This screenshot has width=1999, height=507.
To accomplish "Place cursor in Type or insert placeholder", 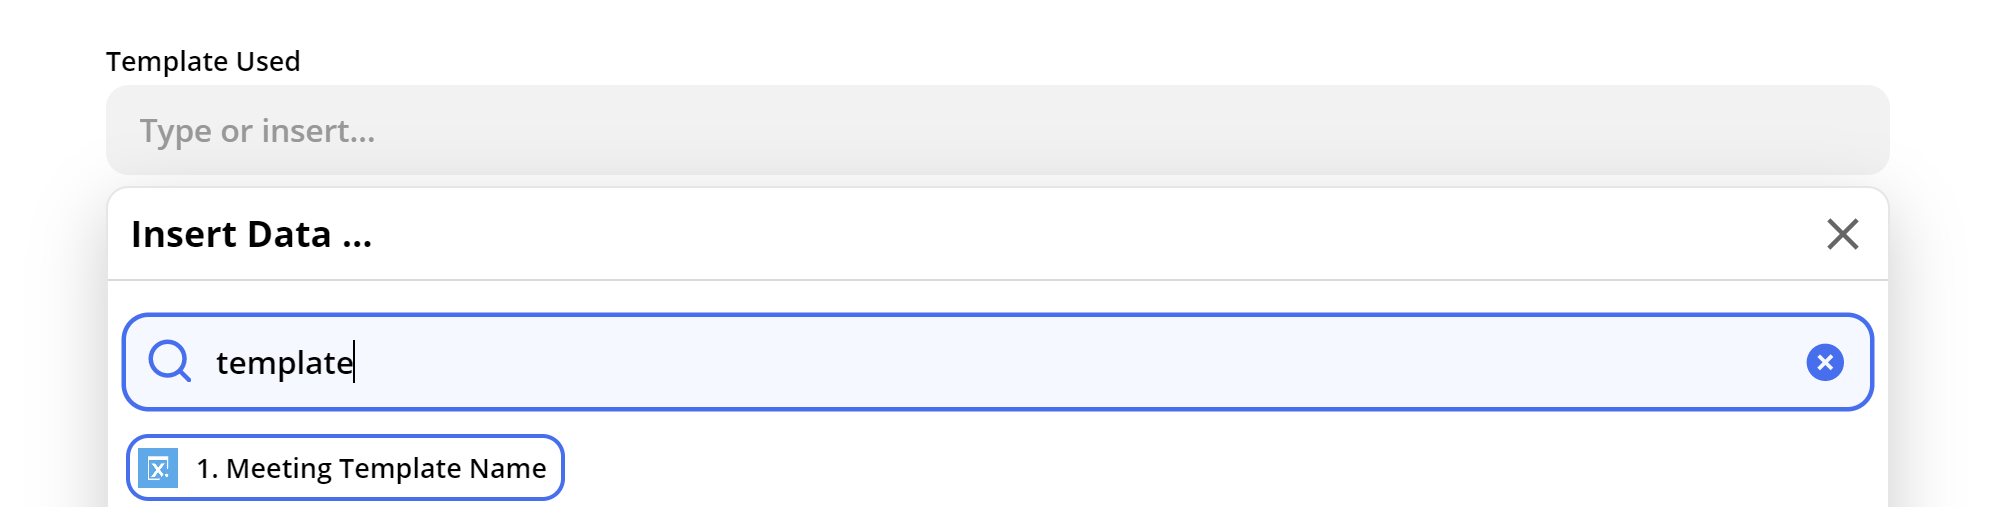I will tap(257, 130).
